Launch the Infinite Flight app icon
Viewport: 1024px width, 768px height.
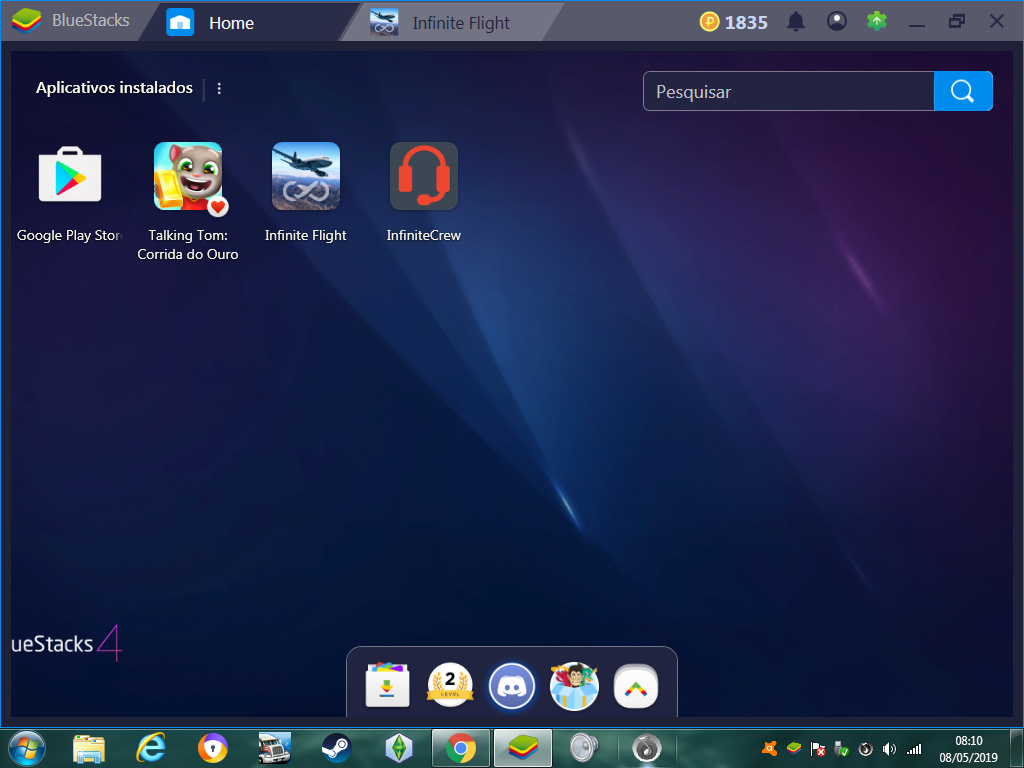(306, 176)
